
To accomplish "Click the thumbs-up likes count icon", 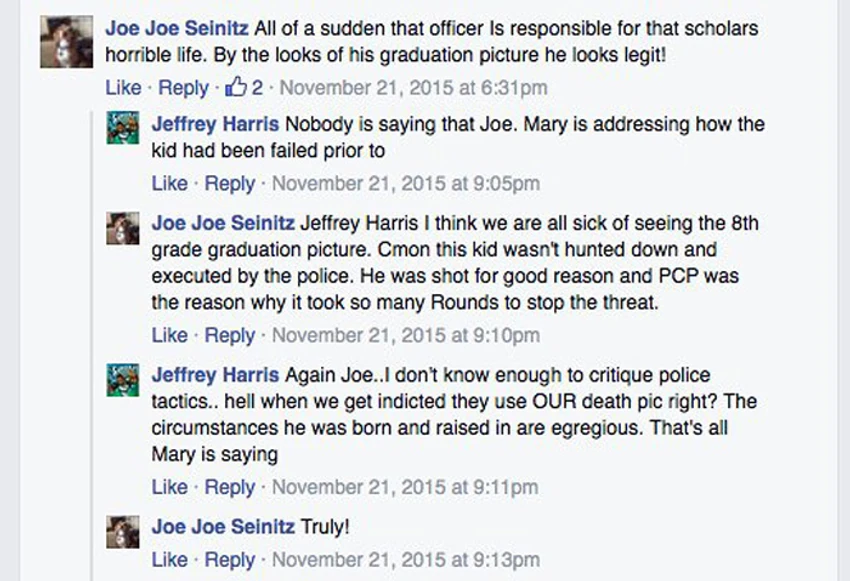I will [237, 88].
